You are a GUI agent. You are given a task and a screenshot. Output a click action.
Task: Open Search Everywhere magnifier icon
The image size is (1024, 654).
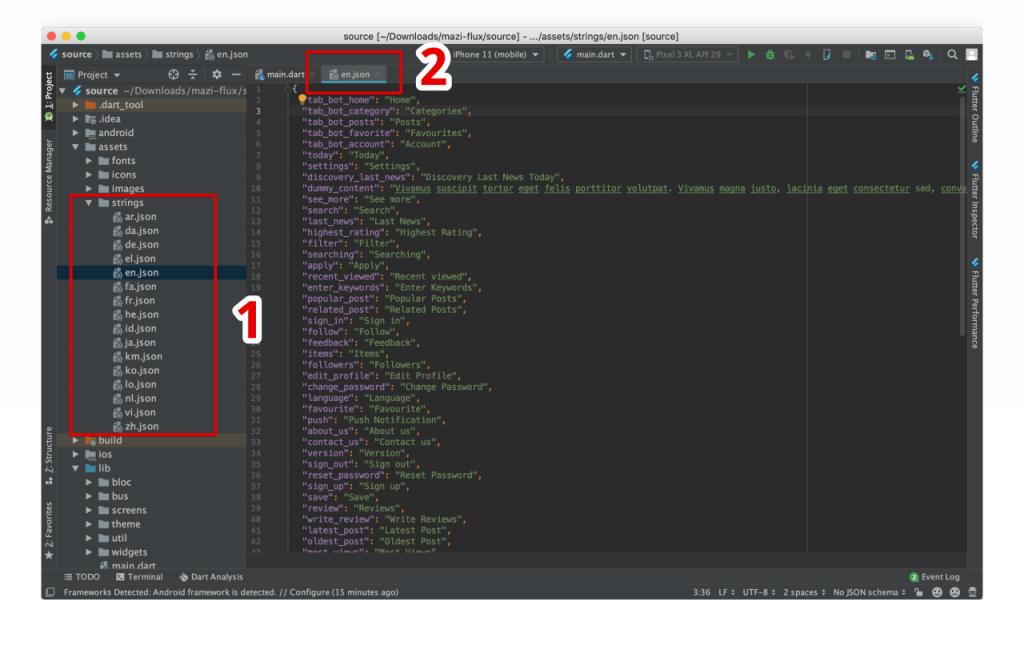[x=952, y=55]
